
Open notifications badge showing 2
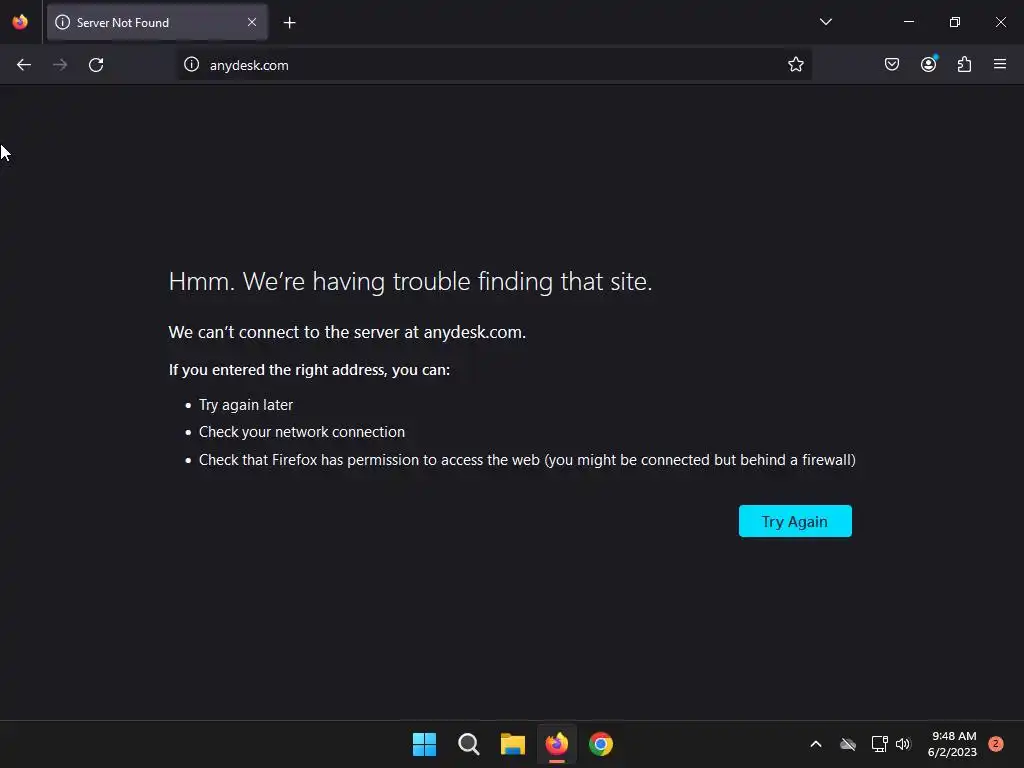pyautogui.click(x=995, y=744)
